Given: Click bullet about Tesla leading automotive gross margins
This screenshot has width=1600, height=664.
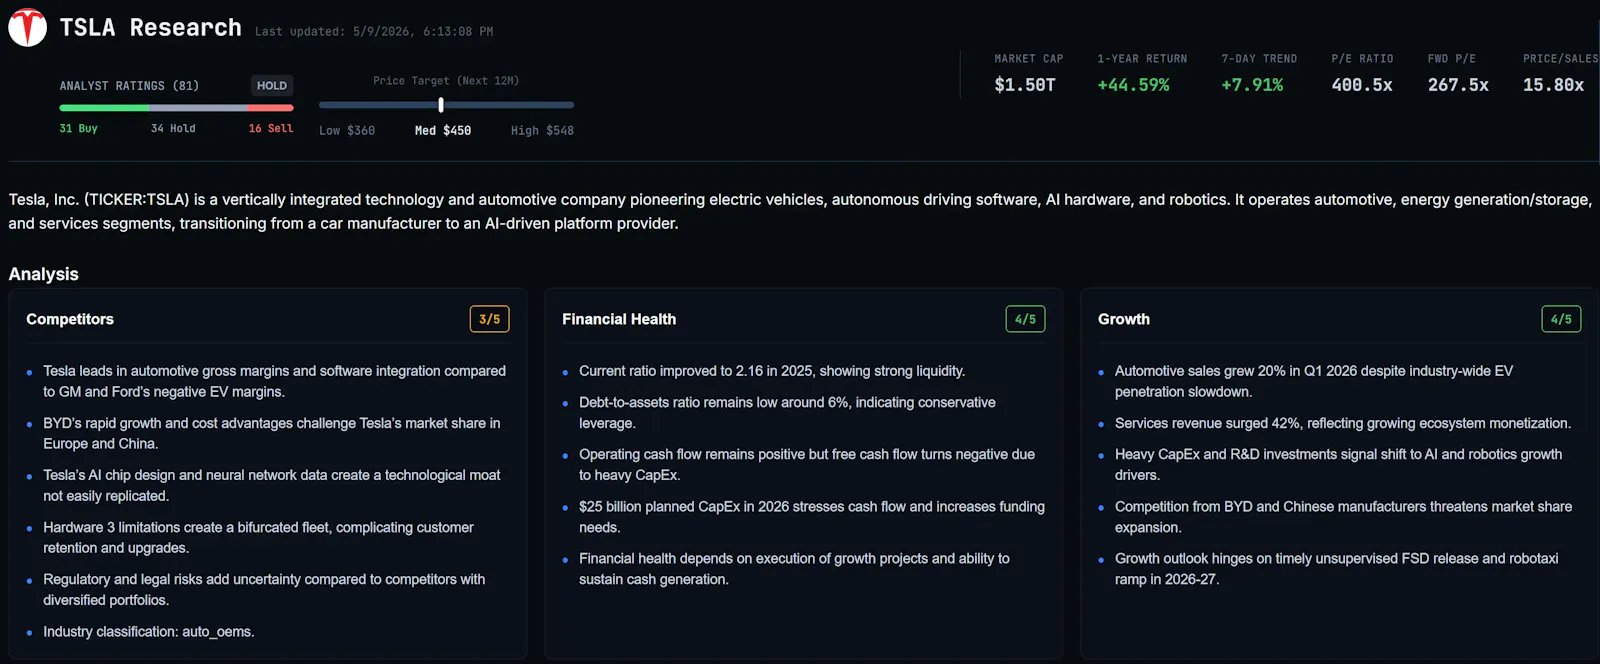Looking at the screenshot, I should (275, 381).
